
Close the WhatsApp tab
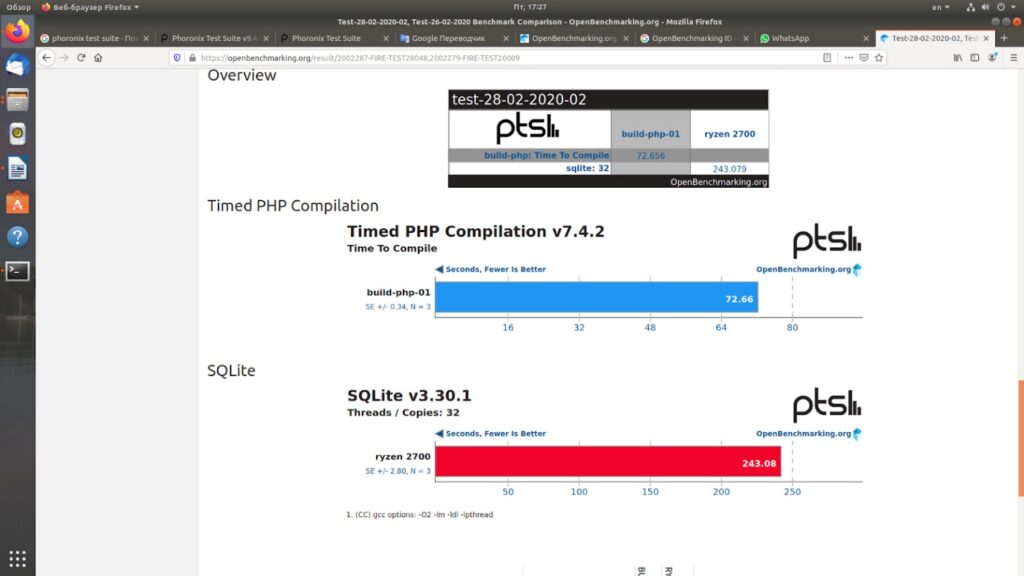[866, 38]
